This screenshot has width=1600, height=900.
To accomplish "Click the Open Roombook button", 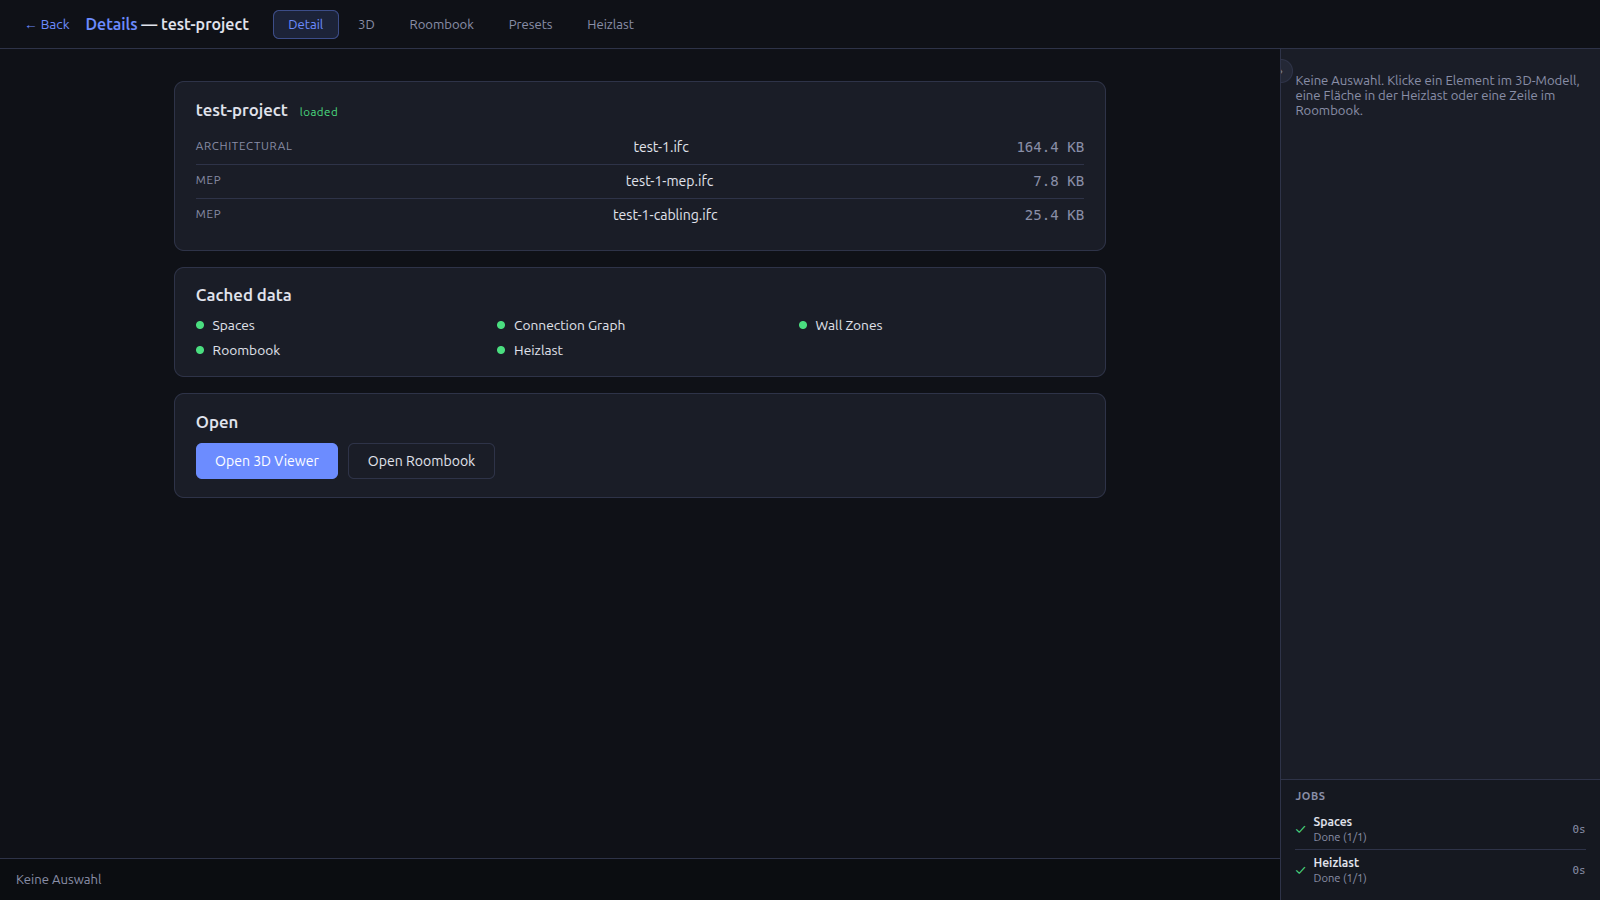I will click(x=421, y=461).
